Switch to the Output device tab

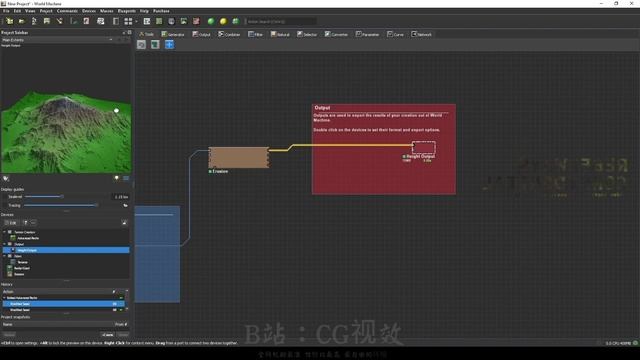[202, 34]
